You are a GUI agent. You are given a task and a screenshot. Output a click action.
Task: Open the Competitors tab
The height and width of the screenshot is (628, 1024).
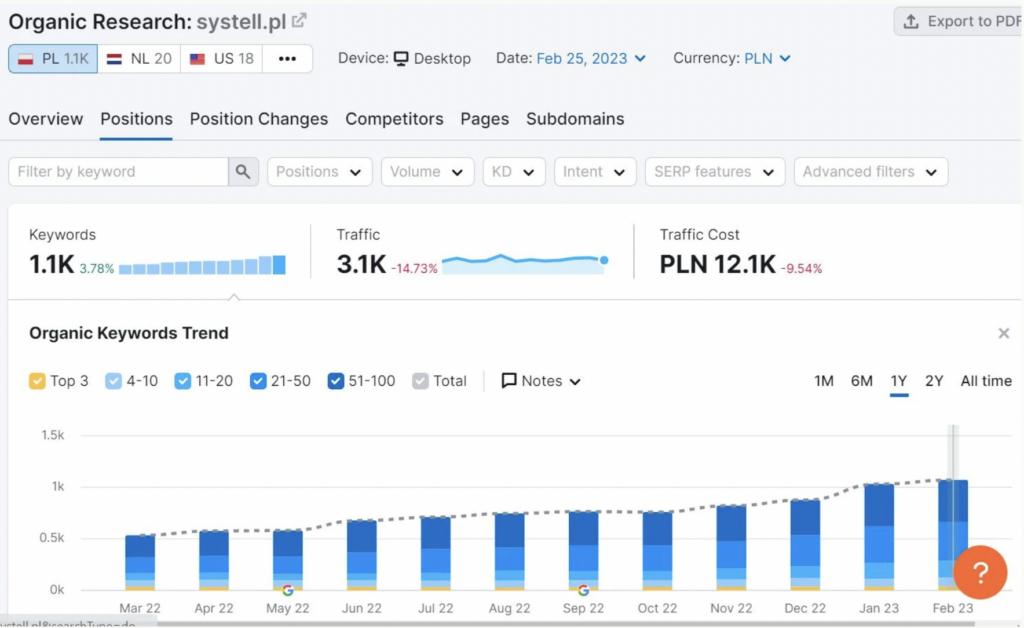tap(394, 119)
